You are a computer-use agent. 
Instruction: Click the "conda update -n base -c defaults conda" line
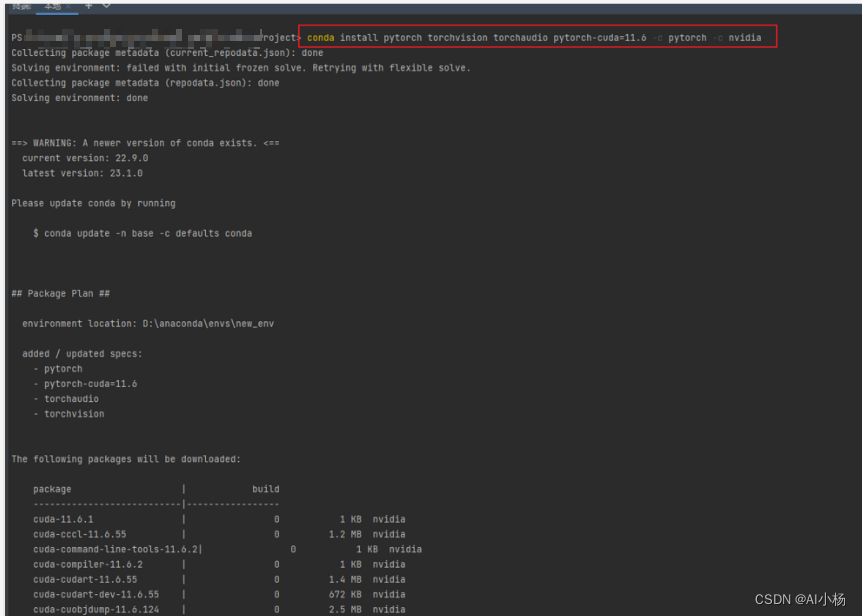142,234
